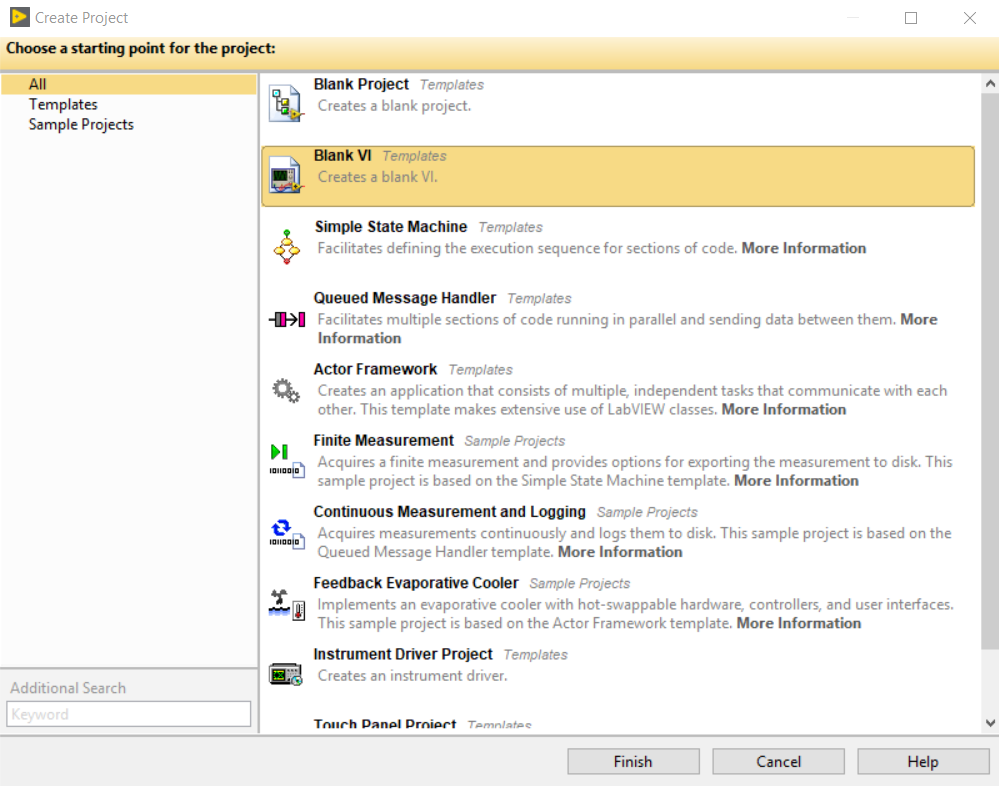Click the Continuous Measurement and Logging icon
999x786 pixels.
point(287,533)
